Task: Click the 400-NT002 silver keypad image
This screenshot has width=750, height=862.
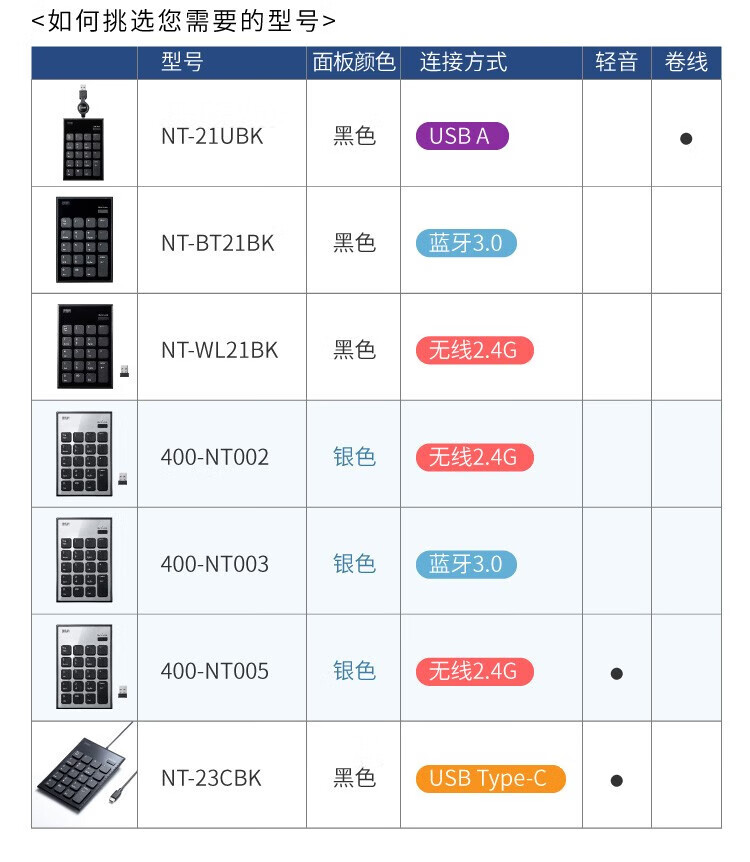Action: click(x=86, y=454)
